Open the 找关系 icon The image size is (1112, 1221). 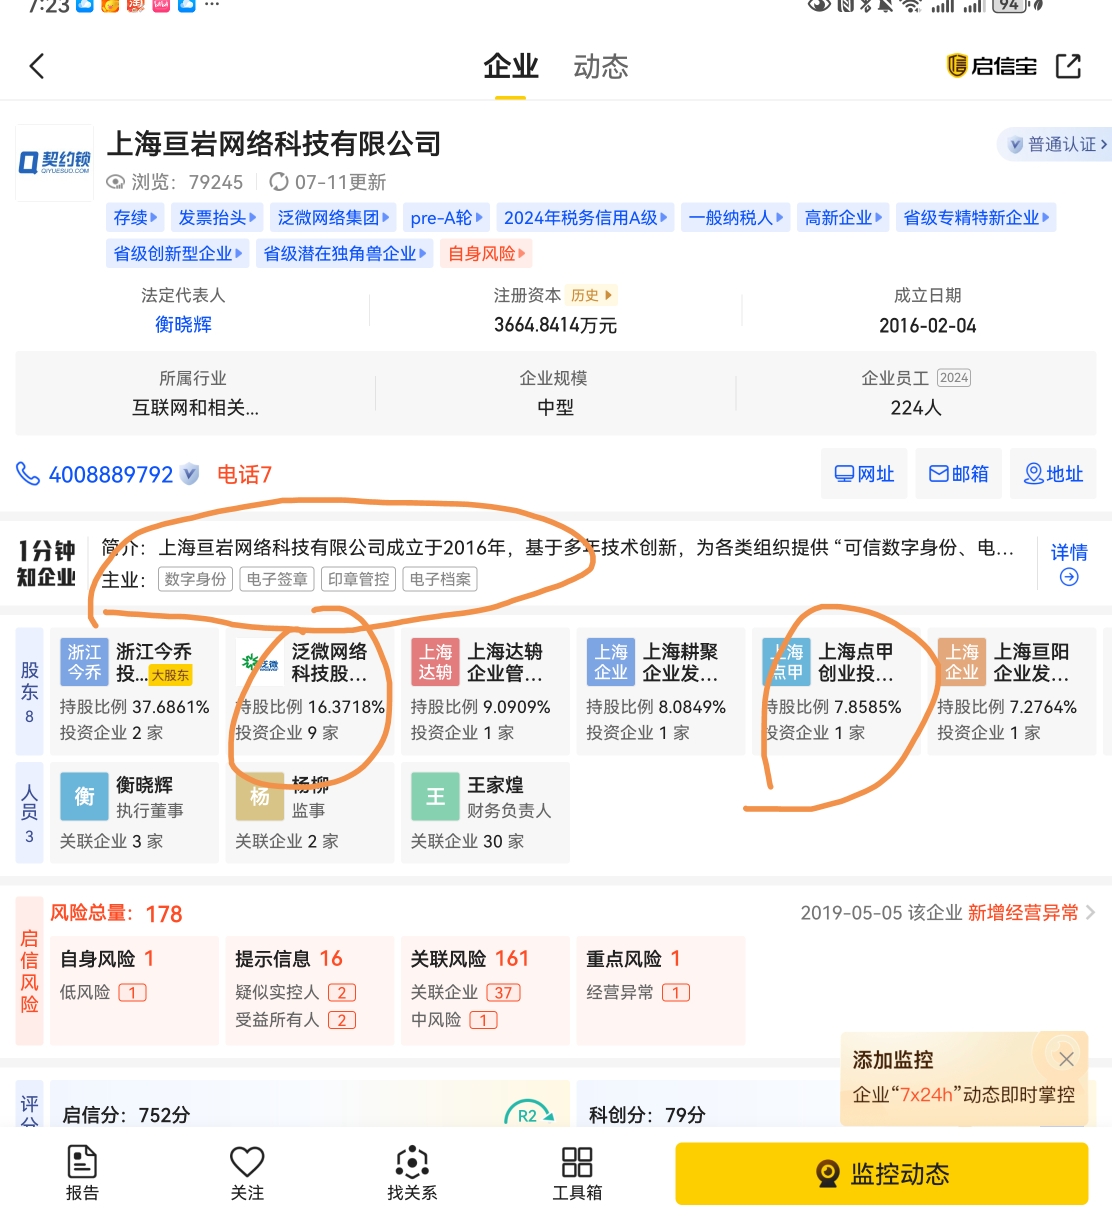412,1173
